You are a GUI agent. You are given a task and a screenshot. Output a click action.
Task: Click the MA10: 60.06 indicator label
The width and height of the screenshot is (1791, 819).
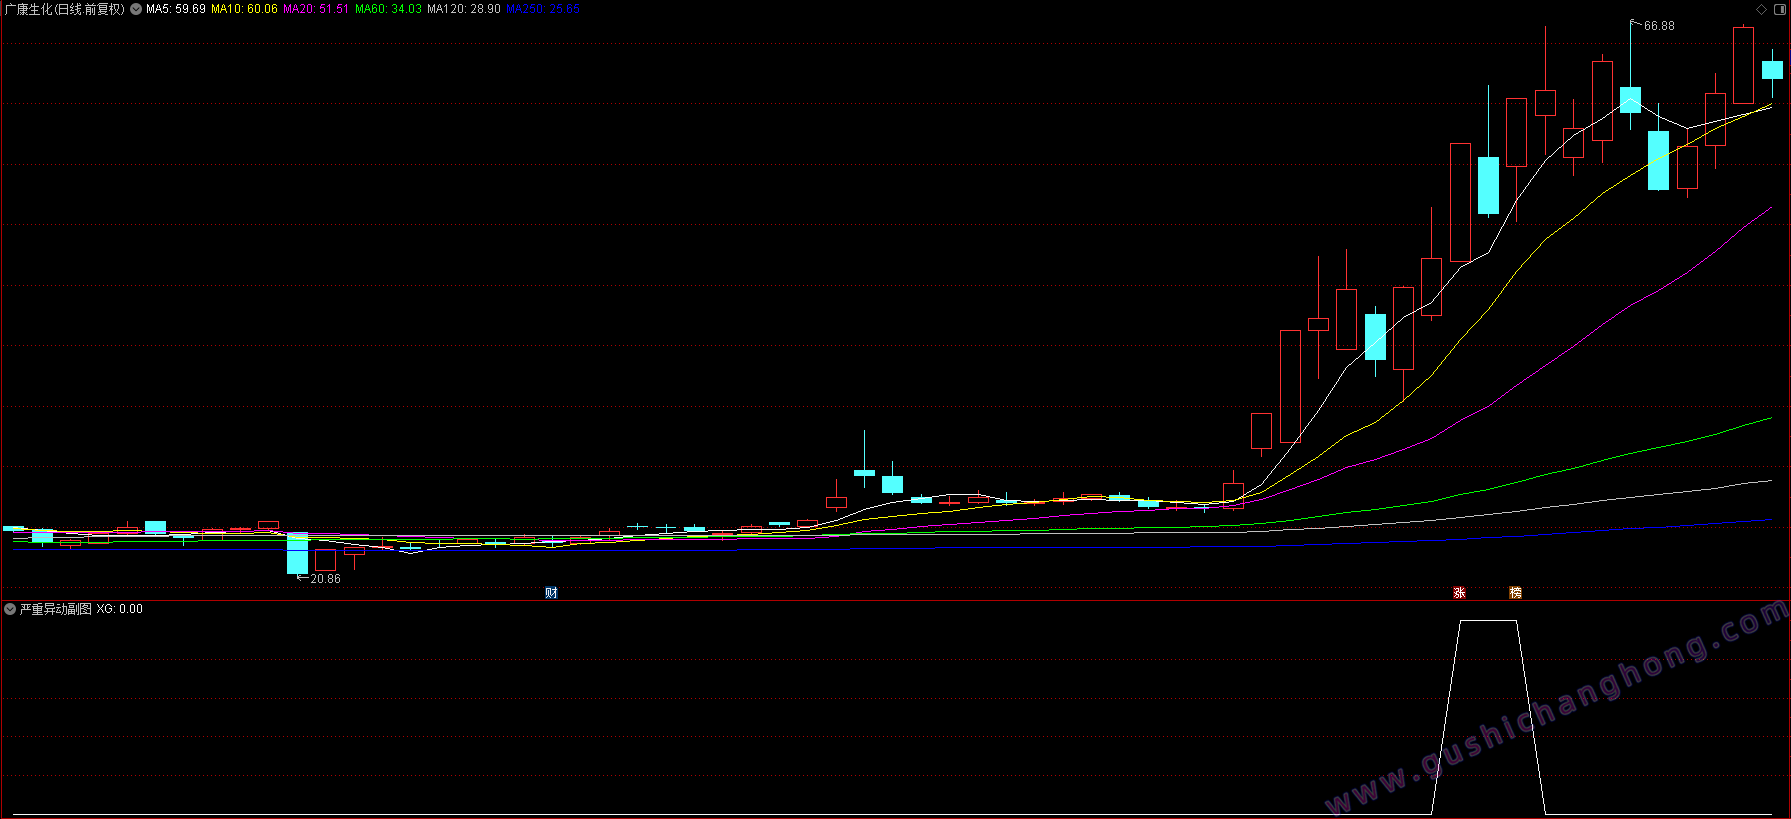[x=244, y=9]
